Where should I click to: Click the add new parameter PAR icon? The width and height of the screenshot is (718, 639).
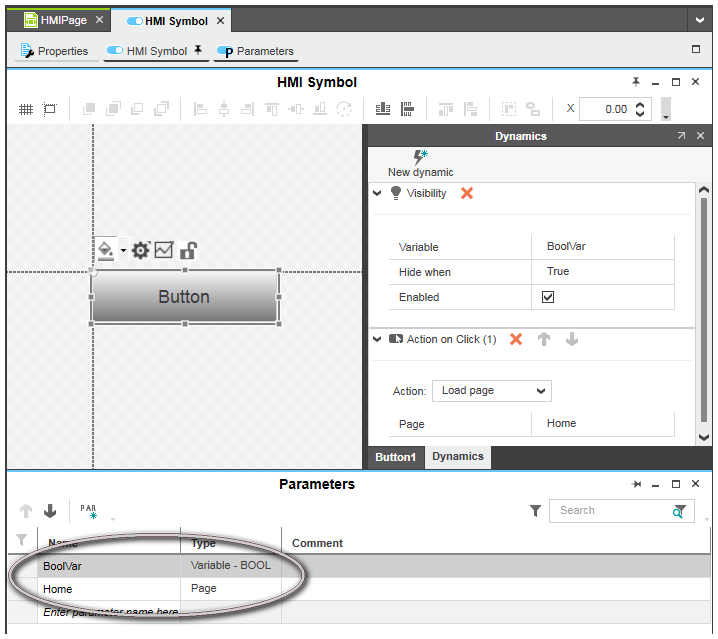point(88,511)
